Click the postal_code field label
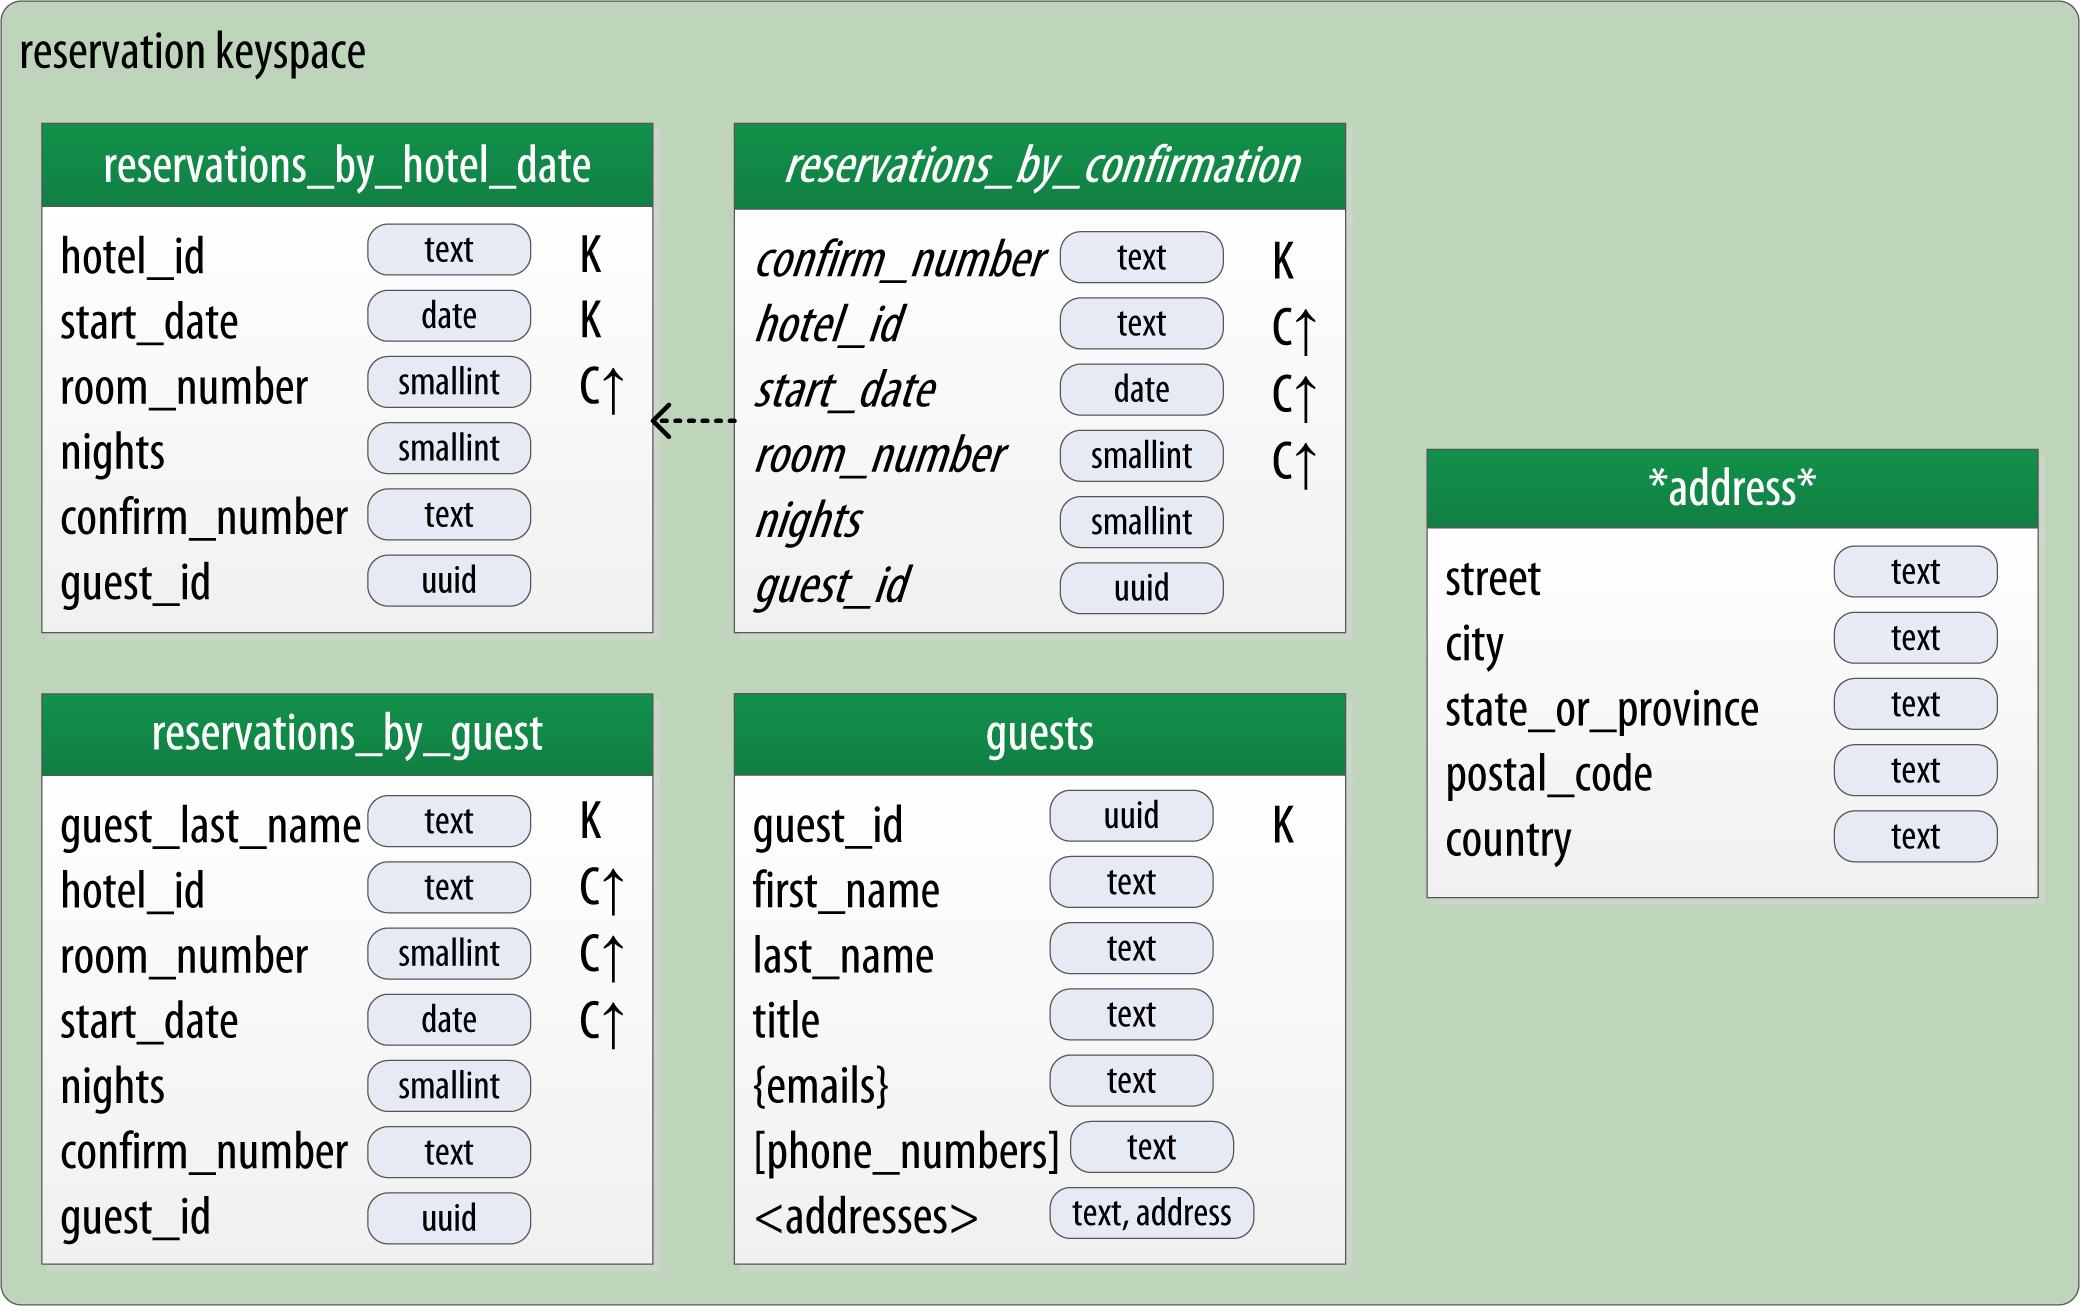This screenshot has height=1306, width=2080. click(x=1548, y=775)
